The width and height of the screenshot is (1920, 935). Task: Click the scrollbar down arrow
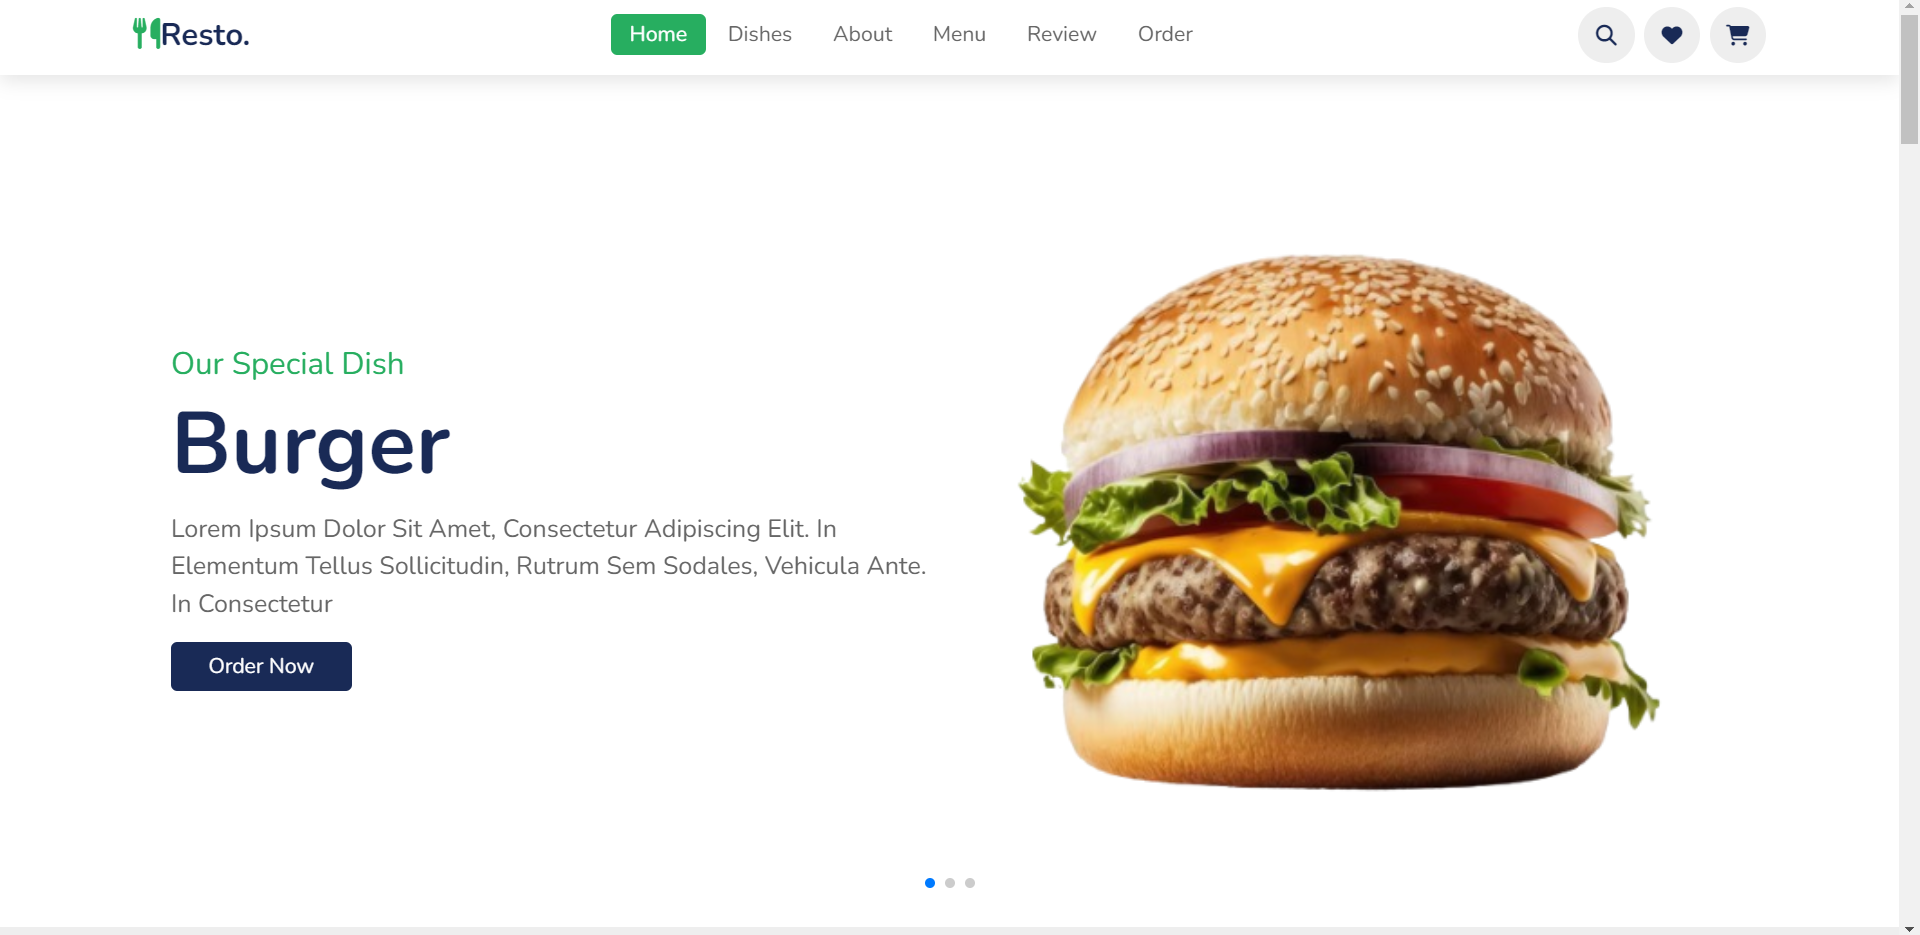coord(1910,928)
